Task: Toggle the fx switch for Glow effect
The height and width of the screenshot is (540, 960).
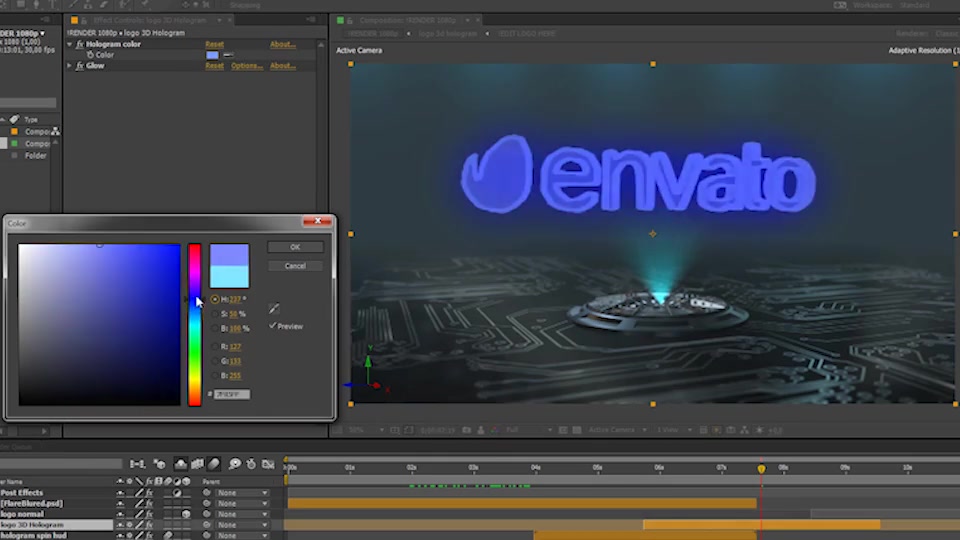Action: tap(80, 66)
